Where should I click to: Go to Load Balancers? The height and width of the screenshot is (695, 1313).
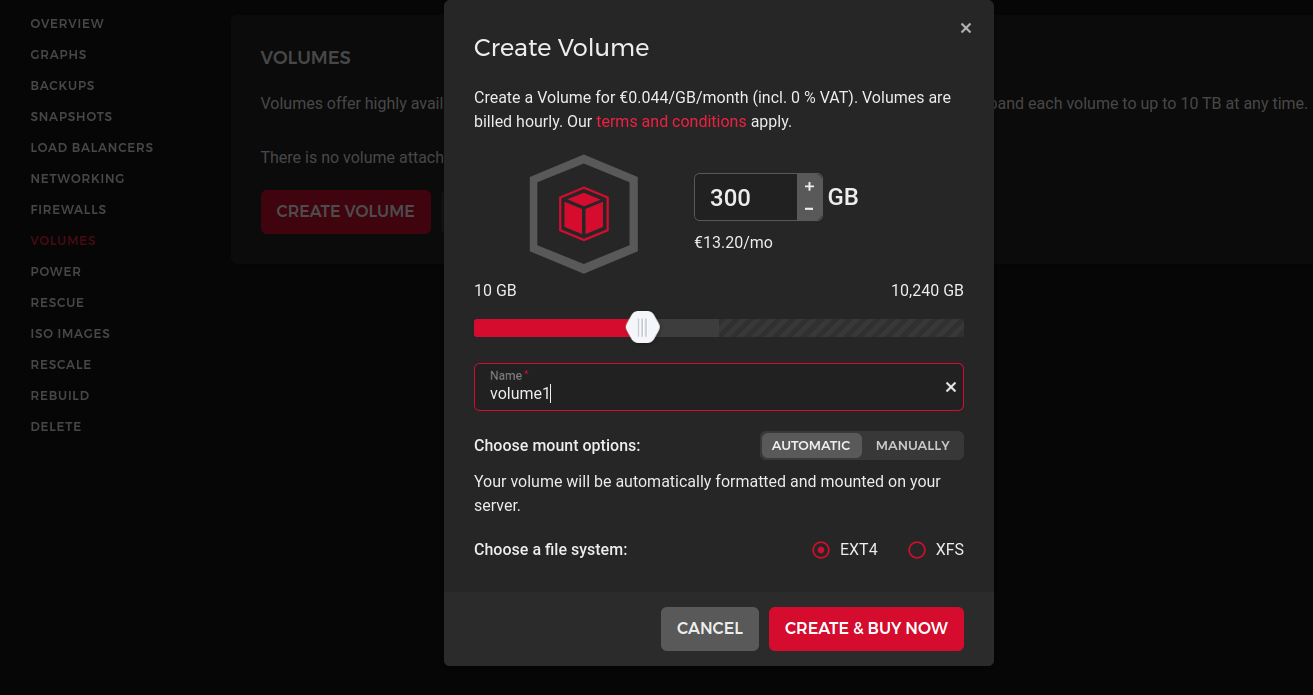coord(92,147)
